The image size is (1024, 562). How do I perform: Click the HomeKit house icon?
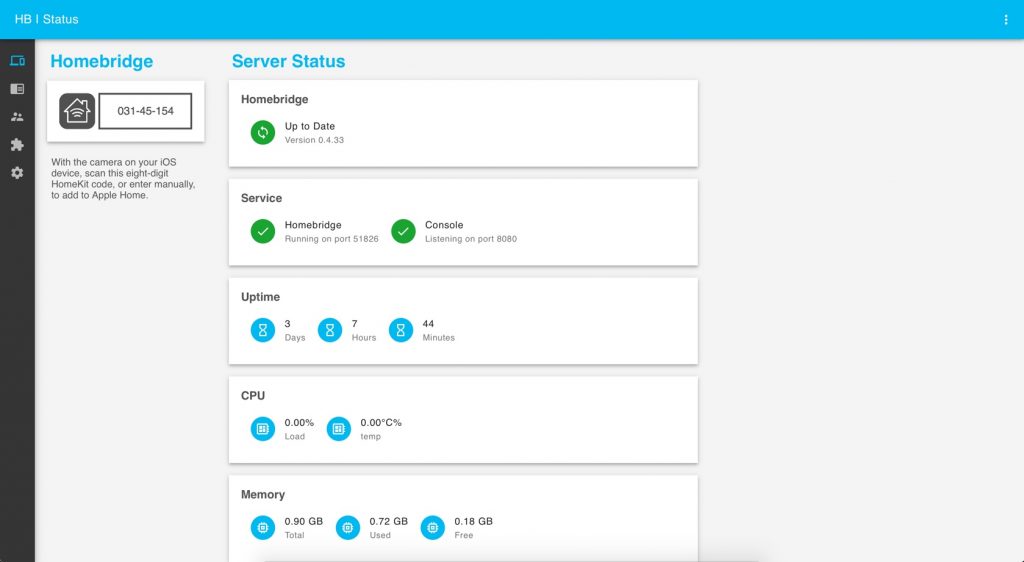coord(77,111)
